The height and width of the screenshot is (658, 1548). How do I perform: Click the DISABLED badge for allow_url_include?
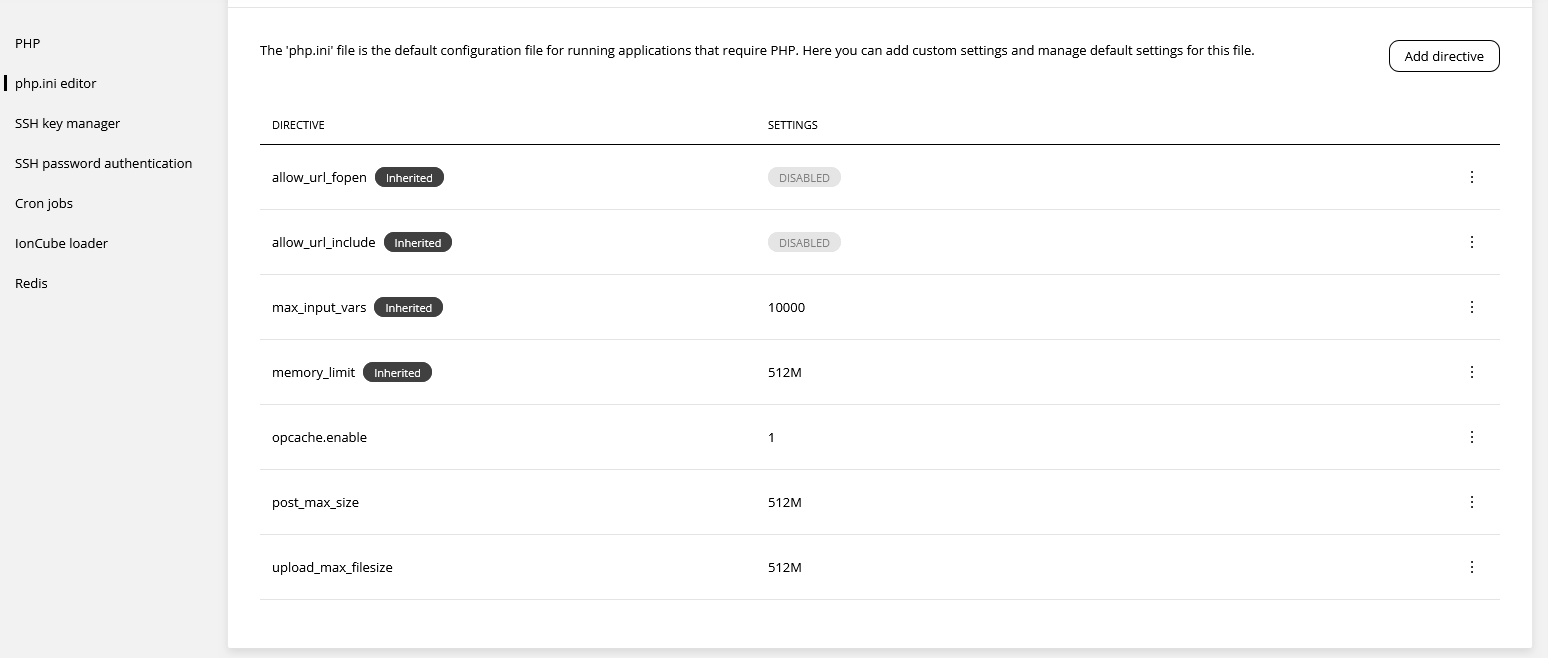(804, 242)
